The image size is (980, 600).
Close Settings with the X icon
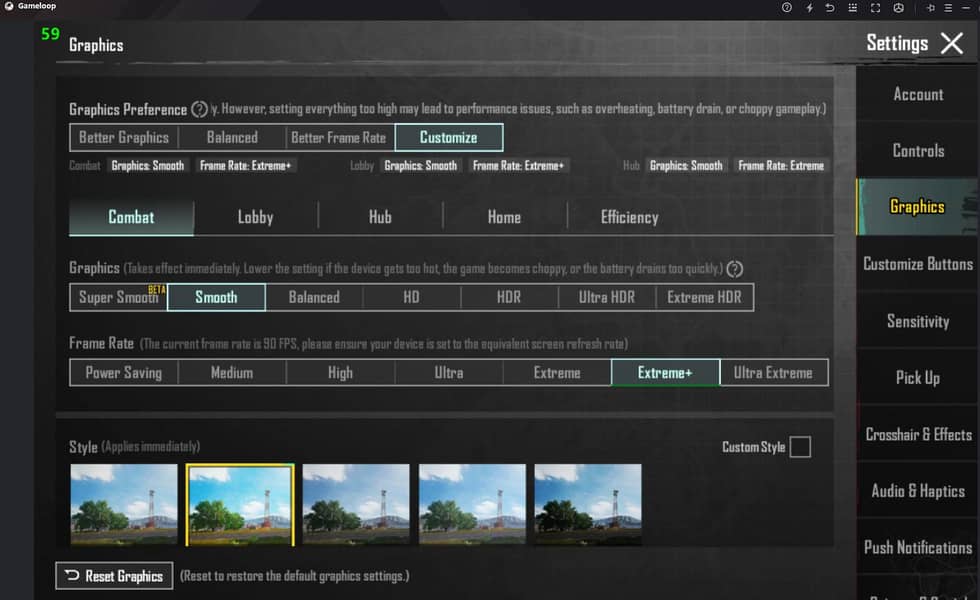pyautogui.click(x=952, y=43)
